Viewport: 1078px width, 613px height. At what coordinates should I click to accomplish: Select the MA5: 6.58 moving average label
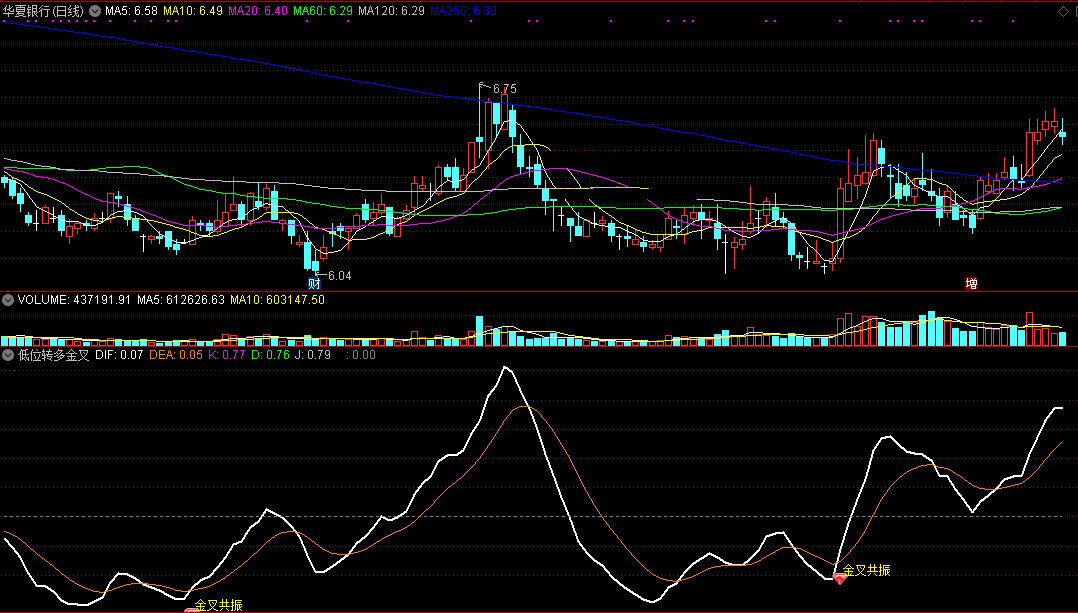click(131, 11)
